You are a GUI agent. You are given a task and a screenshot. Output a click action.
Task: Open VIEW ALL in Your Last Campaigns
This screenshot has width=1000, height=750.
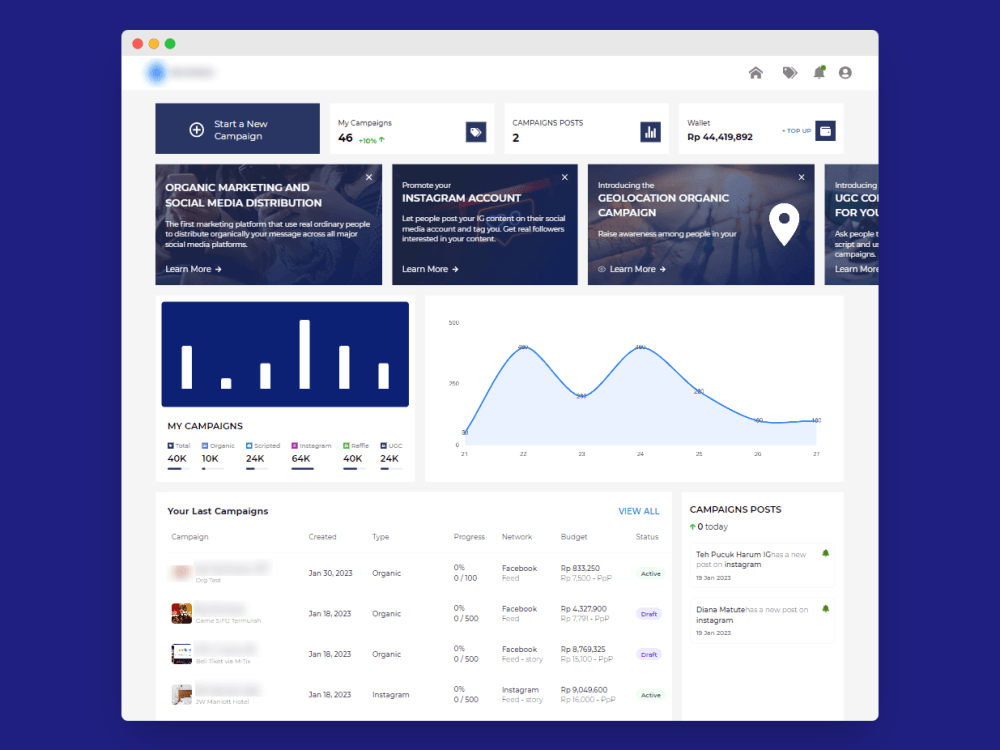pyautogui.click(x=639, y=511)
